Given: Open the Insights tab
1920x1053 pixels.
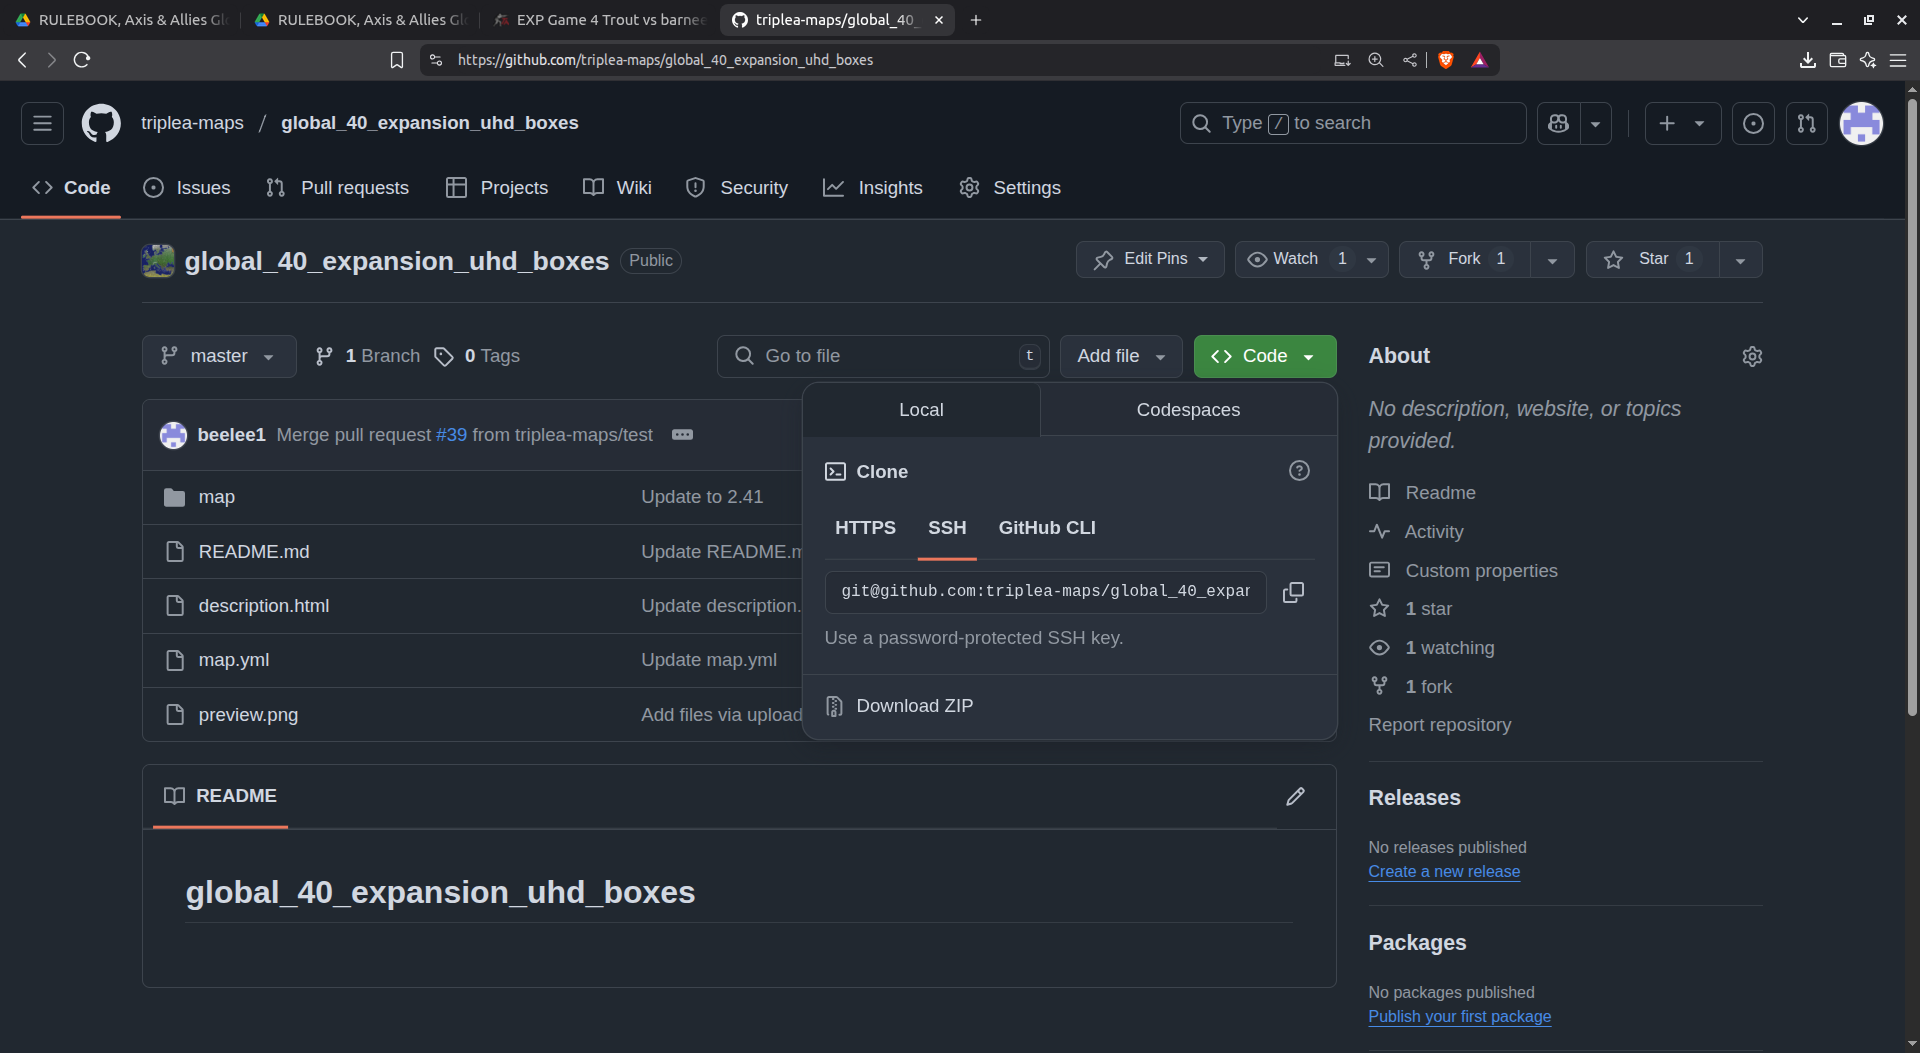Looking at the screenshot, I should [873, 188].
